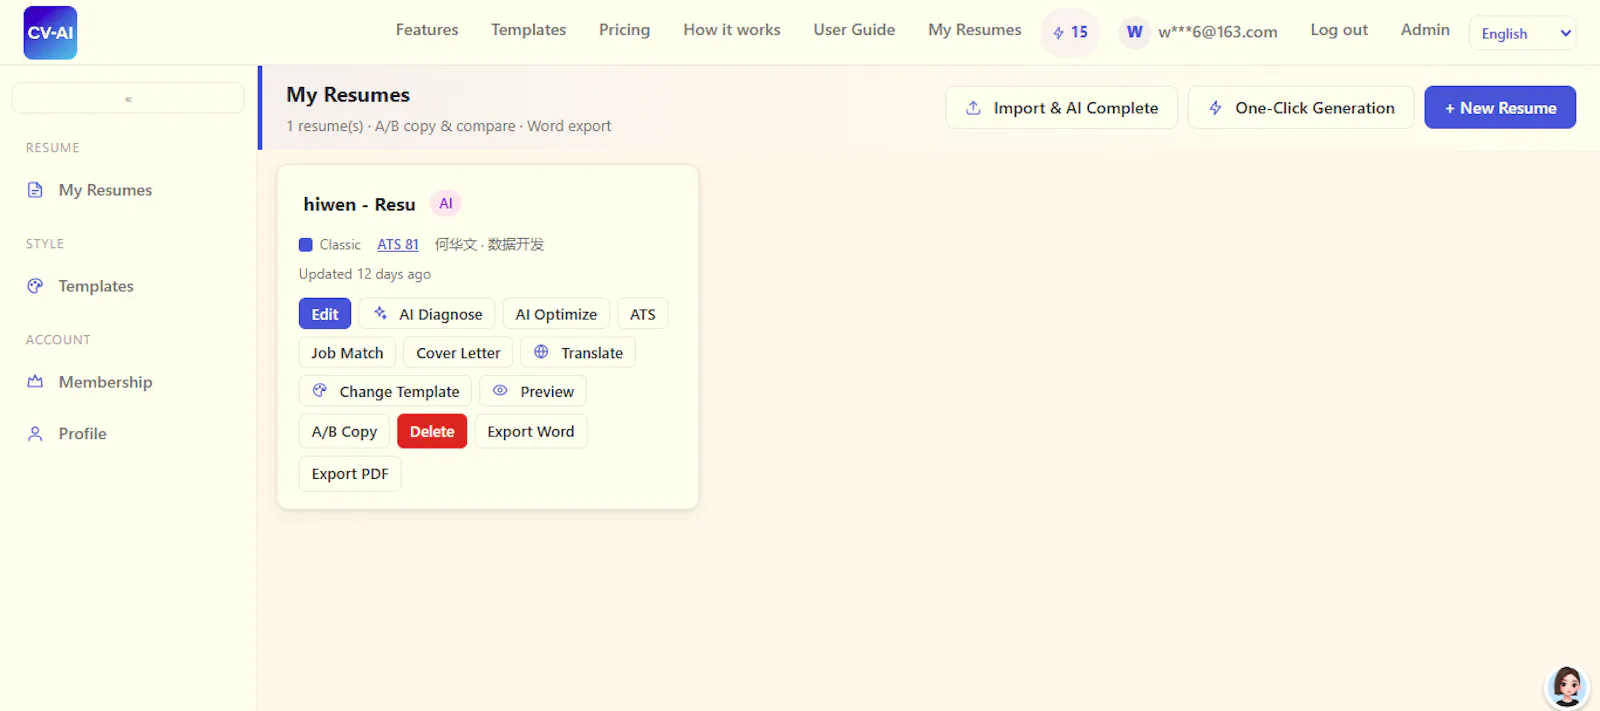Screen dimensions: 1600x711
Task: Open the User Guide
Action: coord(854,30)
